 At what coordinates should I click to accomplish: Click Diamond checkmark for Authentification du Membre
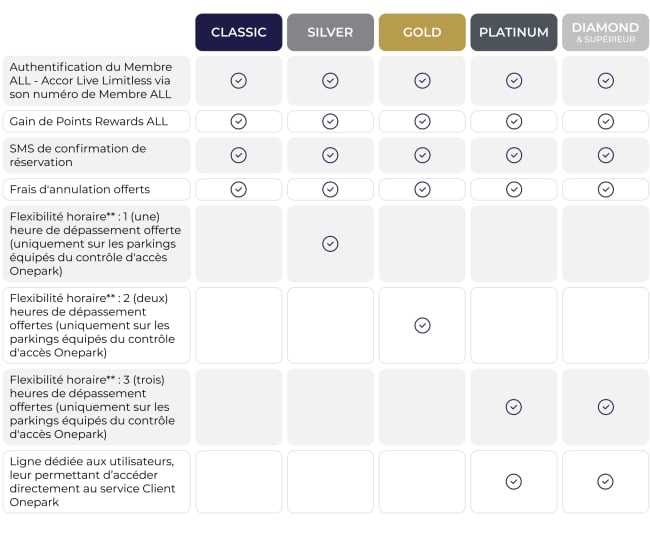coord(605,81)
